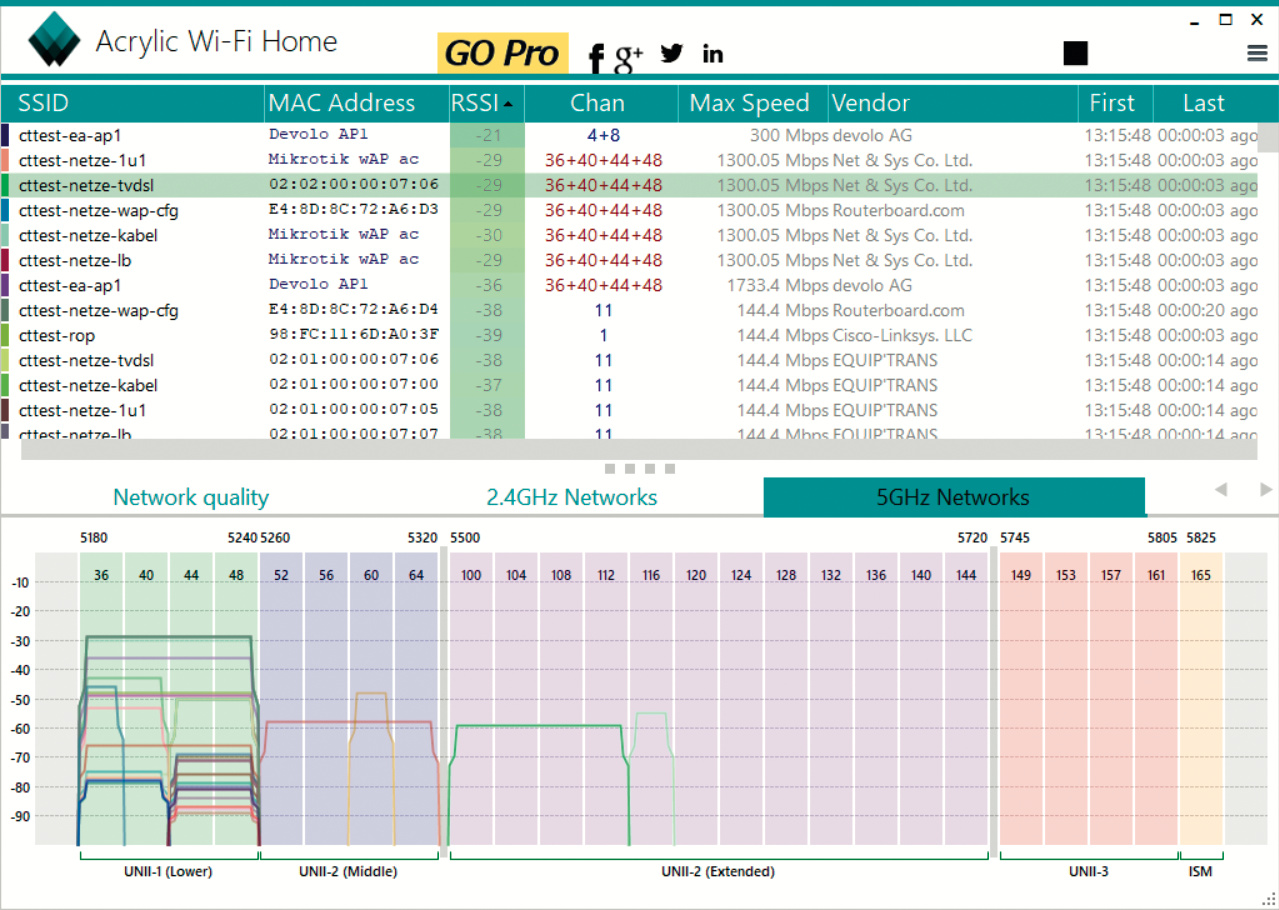Select the 5GHz Networks tab
The height and width of the screenshot is (910, 1279).
[x=954, y=497]
